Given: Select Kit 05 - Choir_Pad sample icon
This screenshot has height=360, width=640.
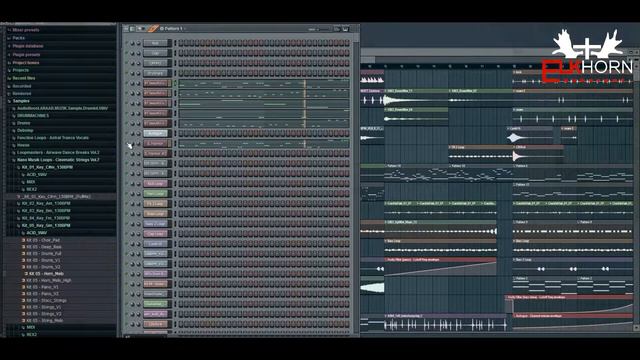Looking at the screenshot, I should tap(23, 240).
